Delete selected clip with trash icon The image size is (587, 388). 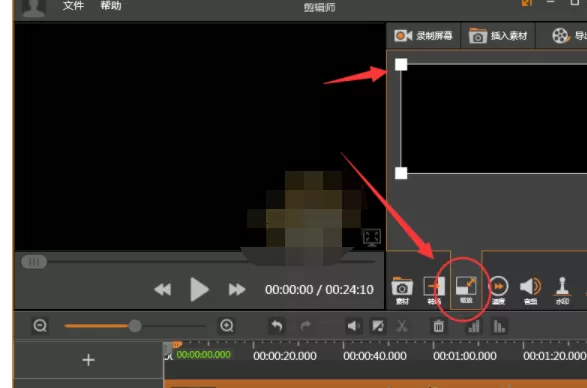pyautogui.click(x=438, y=326)
